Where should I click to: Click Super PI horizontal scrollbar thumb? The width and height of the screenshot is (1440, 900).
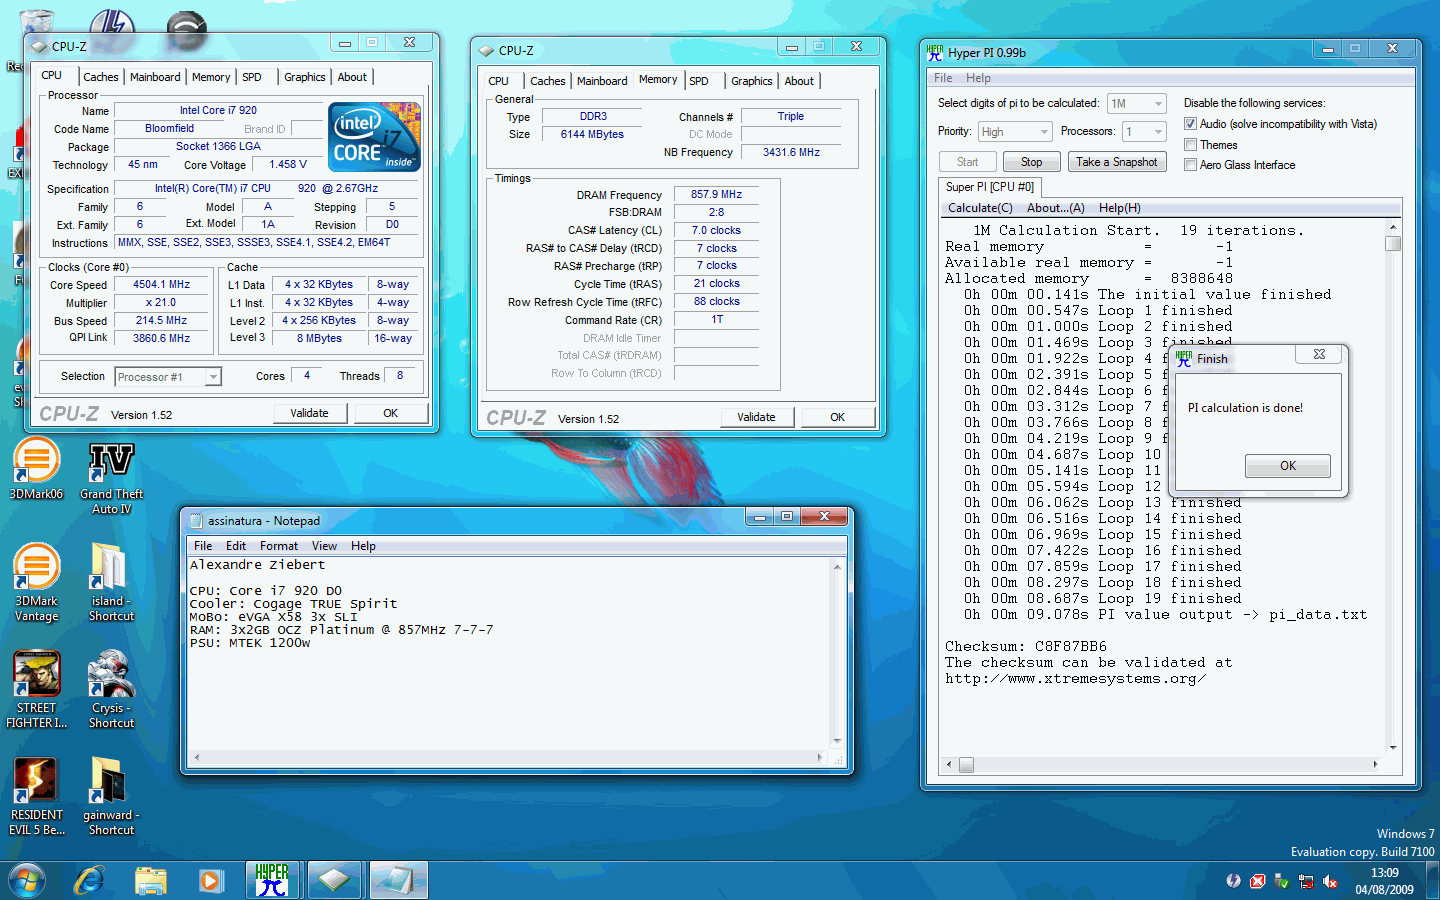click(x=966, y=765)
